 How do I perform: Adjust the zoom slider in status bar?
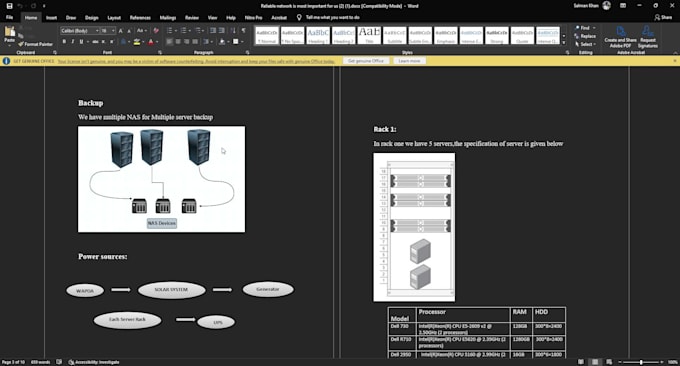click(x=641, y=362)
